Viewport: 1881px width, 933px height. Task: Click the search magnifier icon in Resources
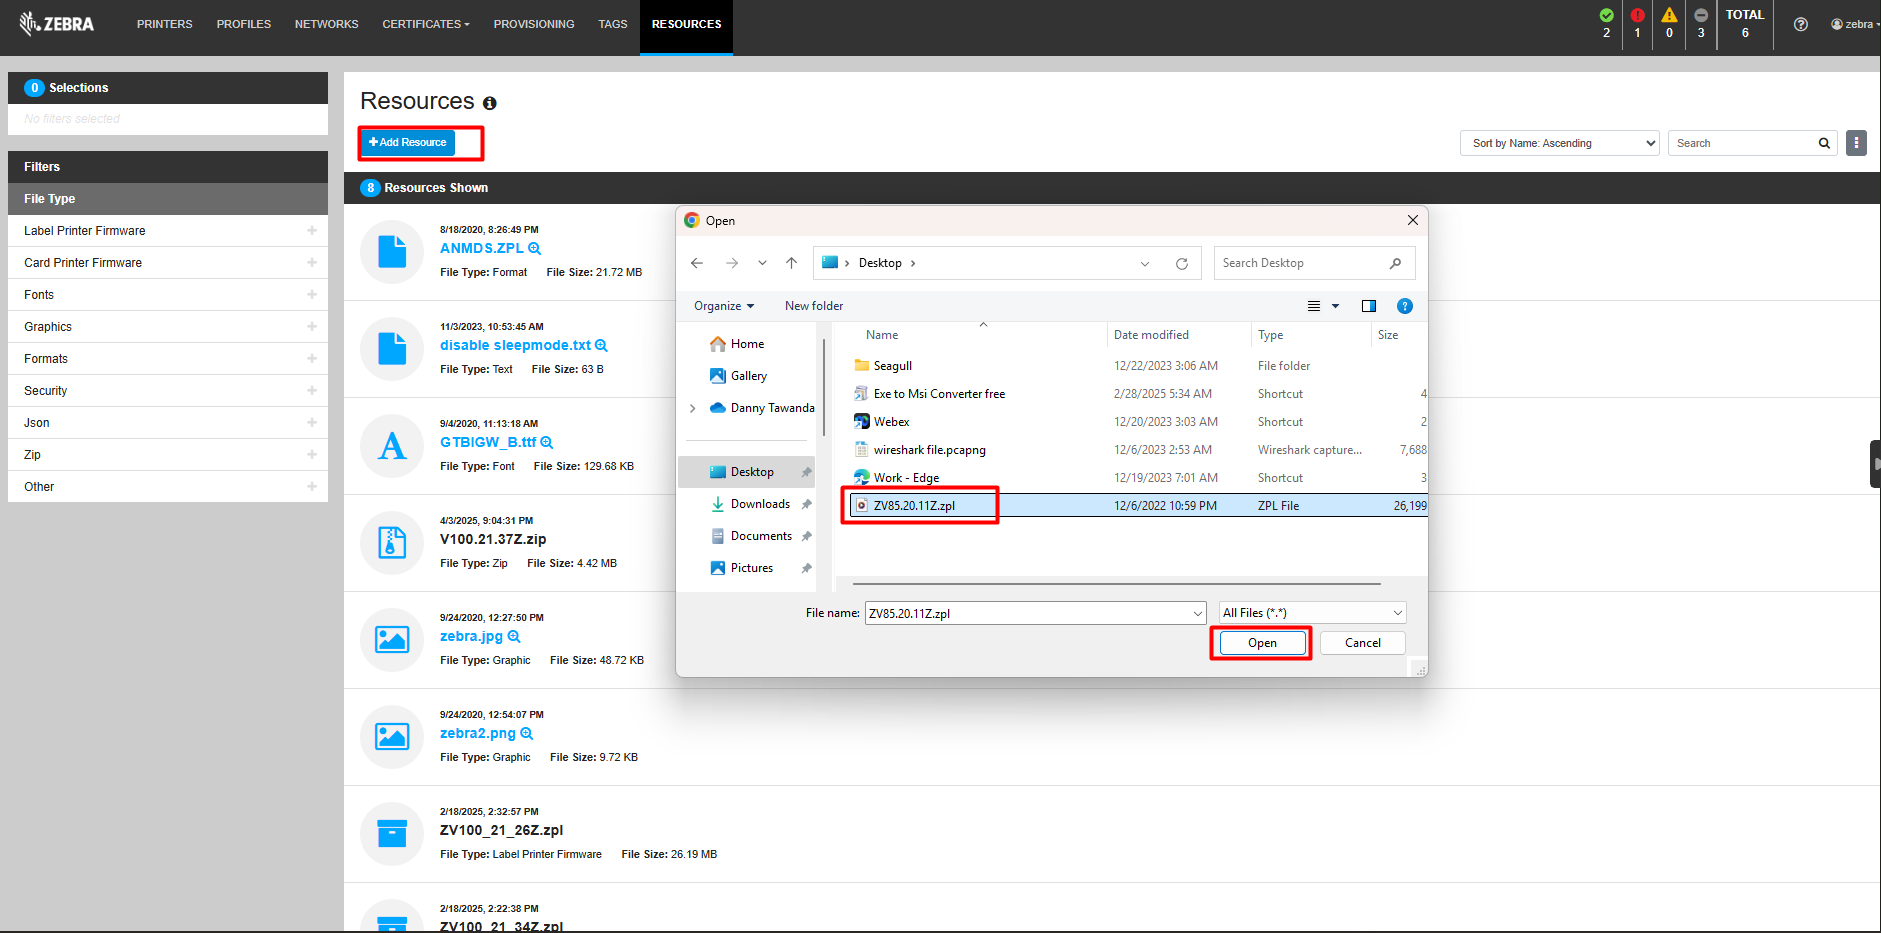pyautogui.click(x=1824, y=143)
